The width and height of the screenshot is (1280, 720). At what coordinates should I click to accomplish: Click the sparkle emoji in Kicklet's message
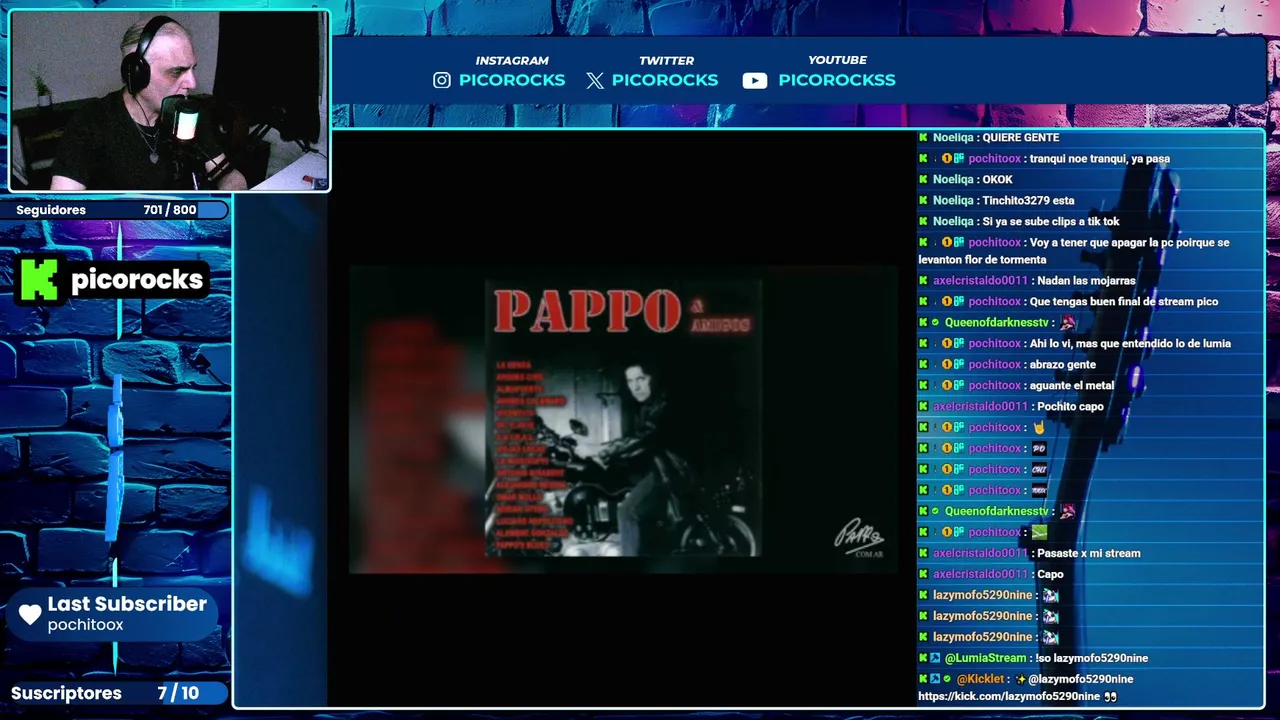click(x=1020, y=679)
